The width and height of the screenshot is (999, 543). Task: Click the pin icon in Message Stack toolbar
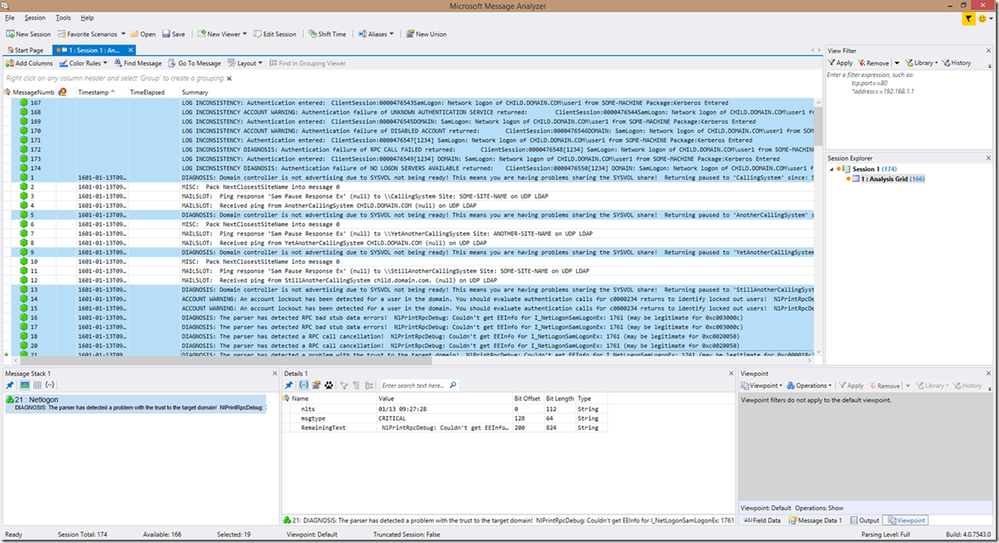pyautogui.click(x=10, y=385)
